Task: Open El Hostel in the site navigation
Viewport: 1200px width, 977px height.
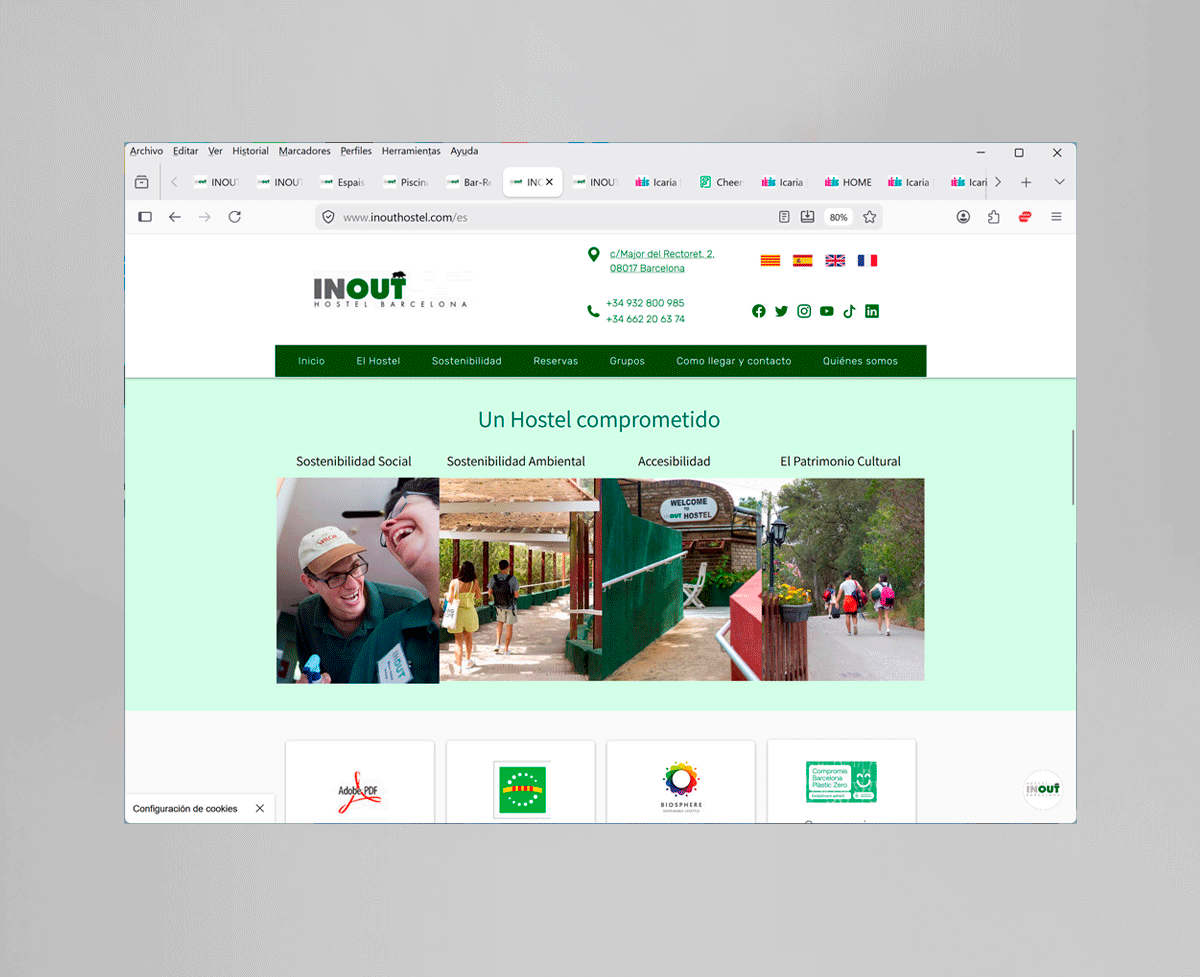Action: [378, 361]
